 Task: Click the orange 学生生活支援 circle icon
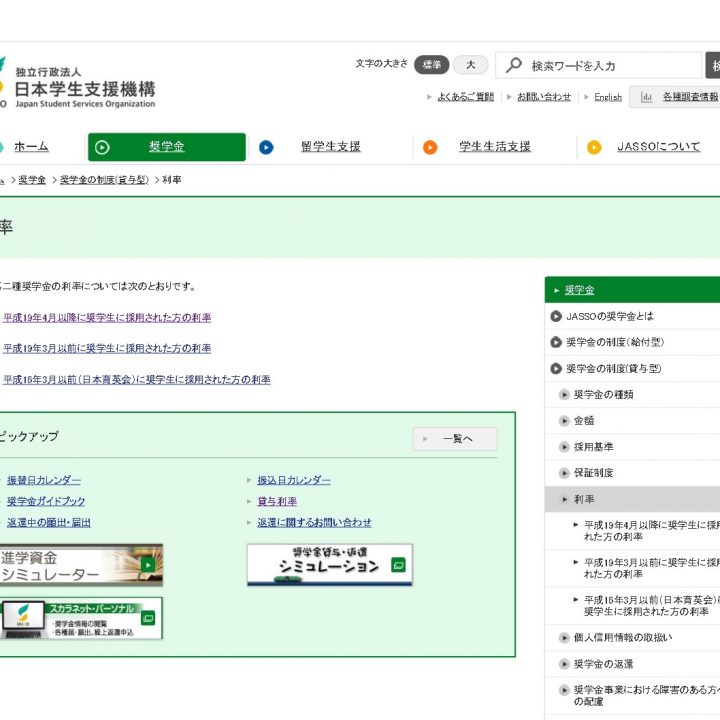(430, 147)
